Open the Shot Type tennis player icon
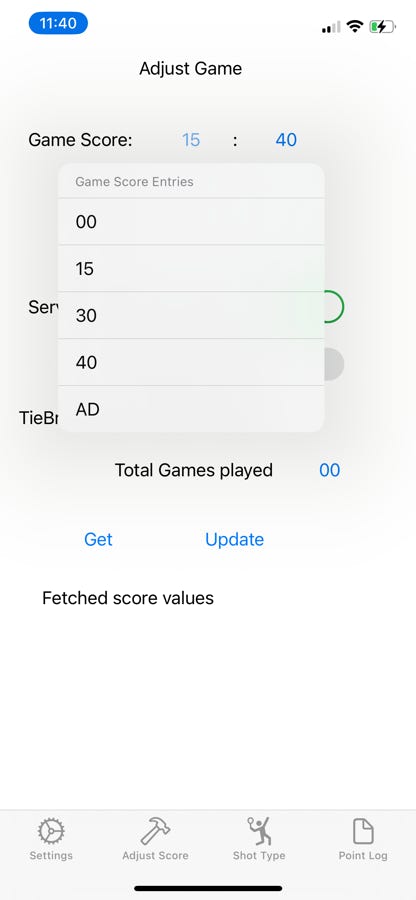 click(x=259, y=831)
